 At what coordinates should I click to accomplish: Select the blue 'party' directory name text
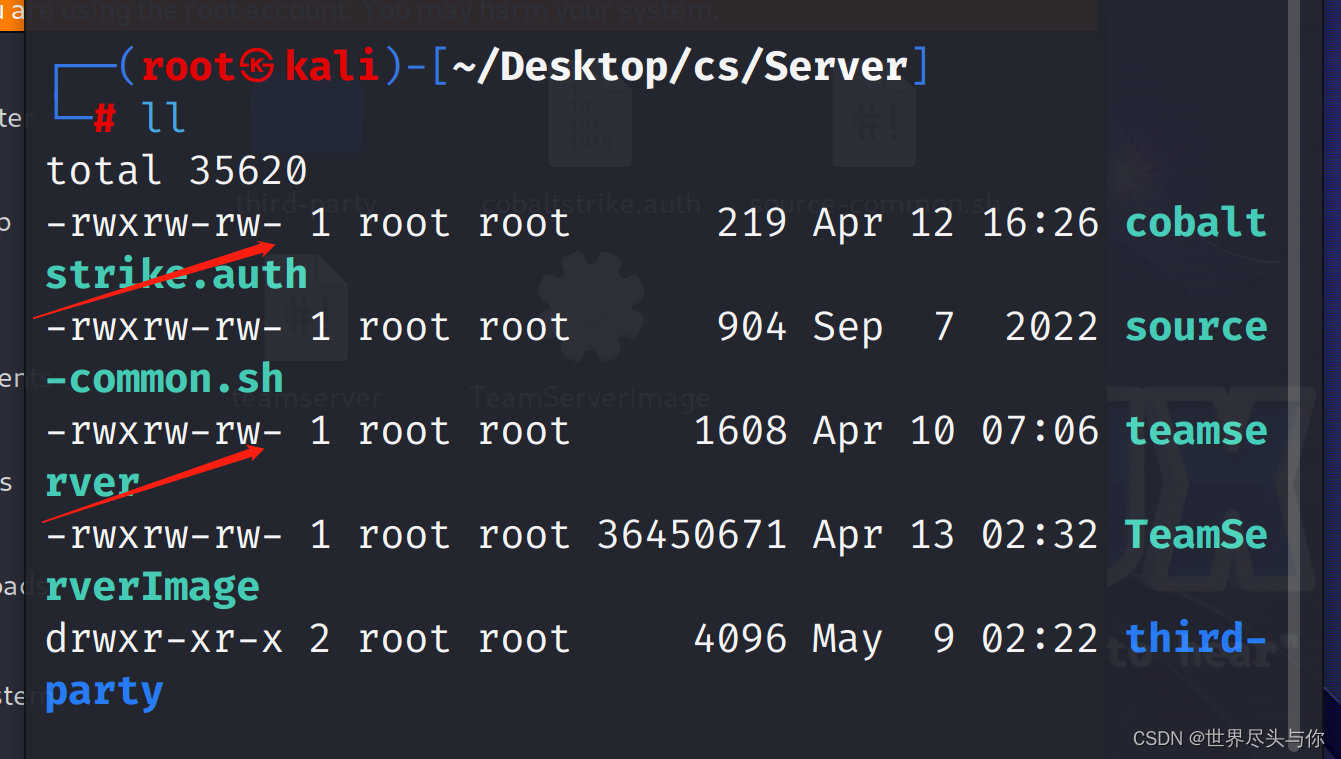[104, 692]
